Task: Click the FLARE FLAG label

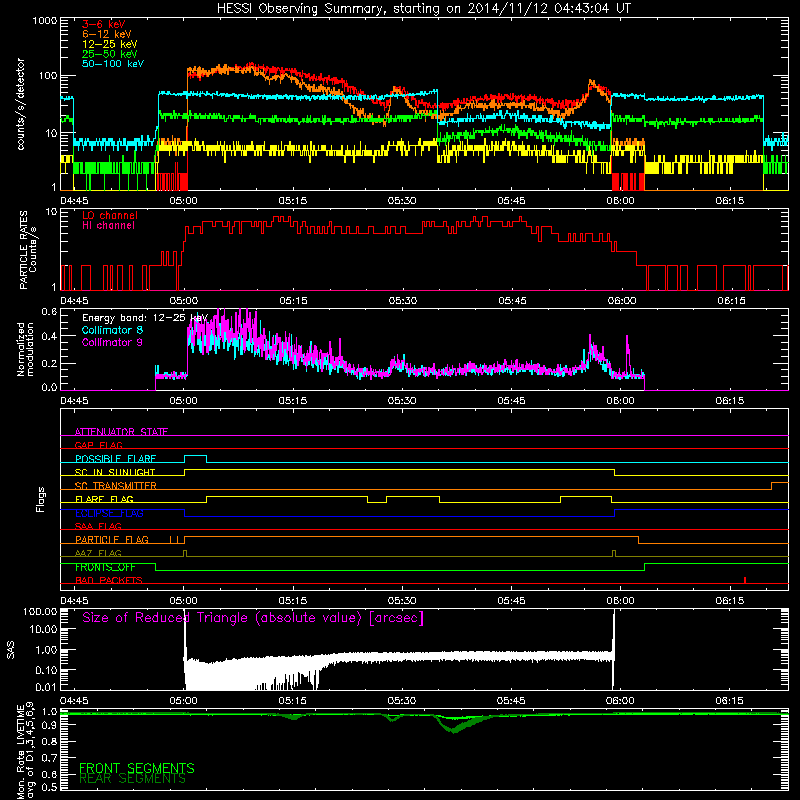Action: coord(104,499)
